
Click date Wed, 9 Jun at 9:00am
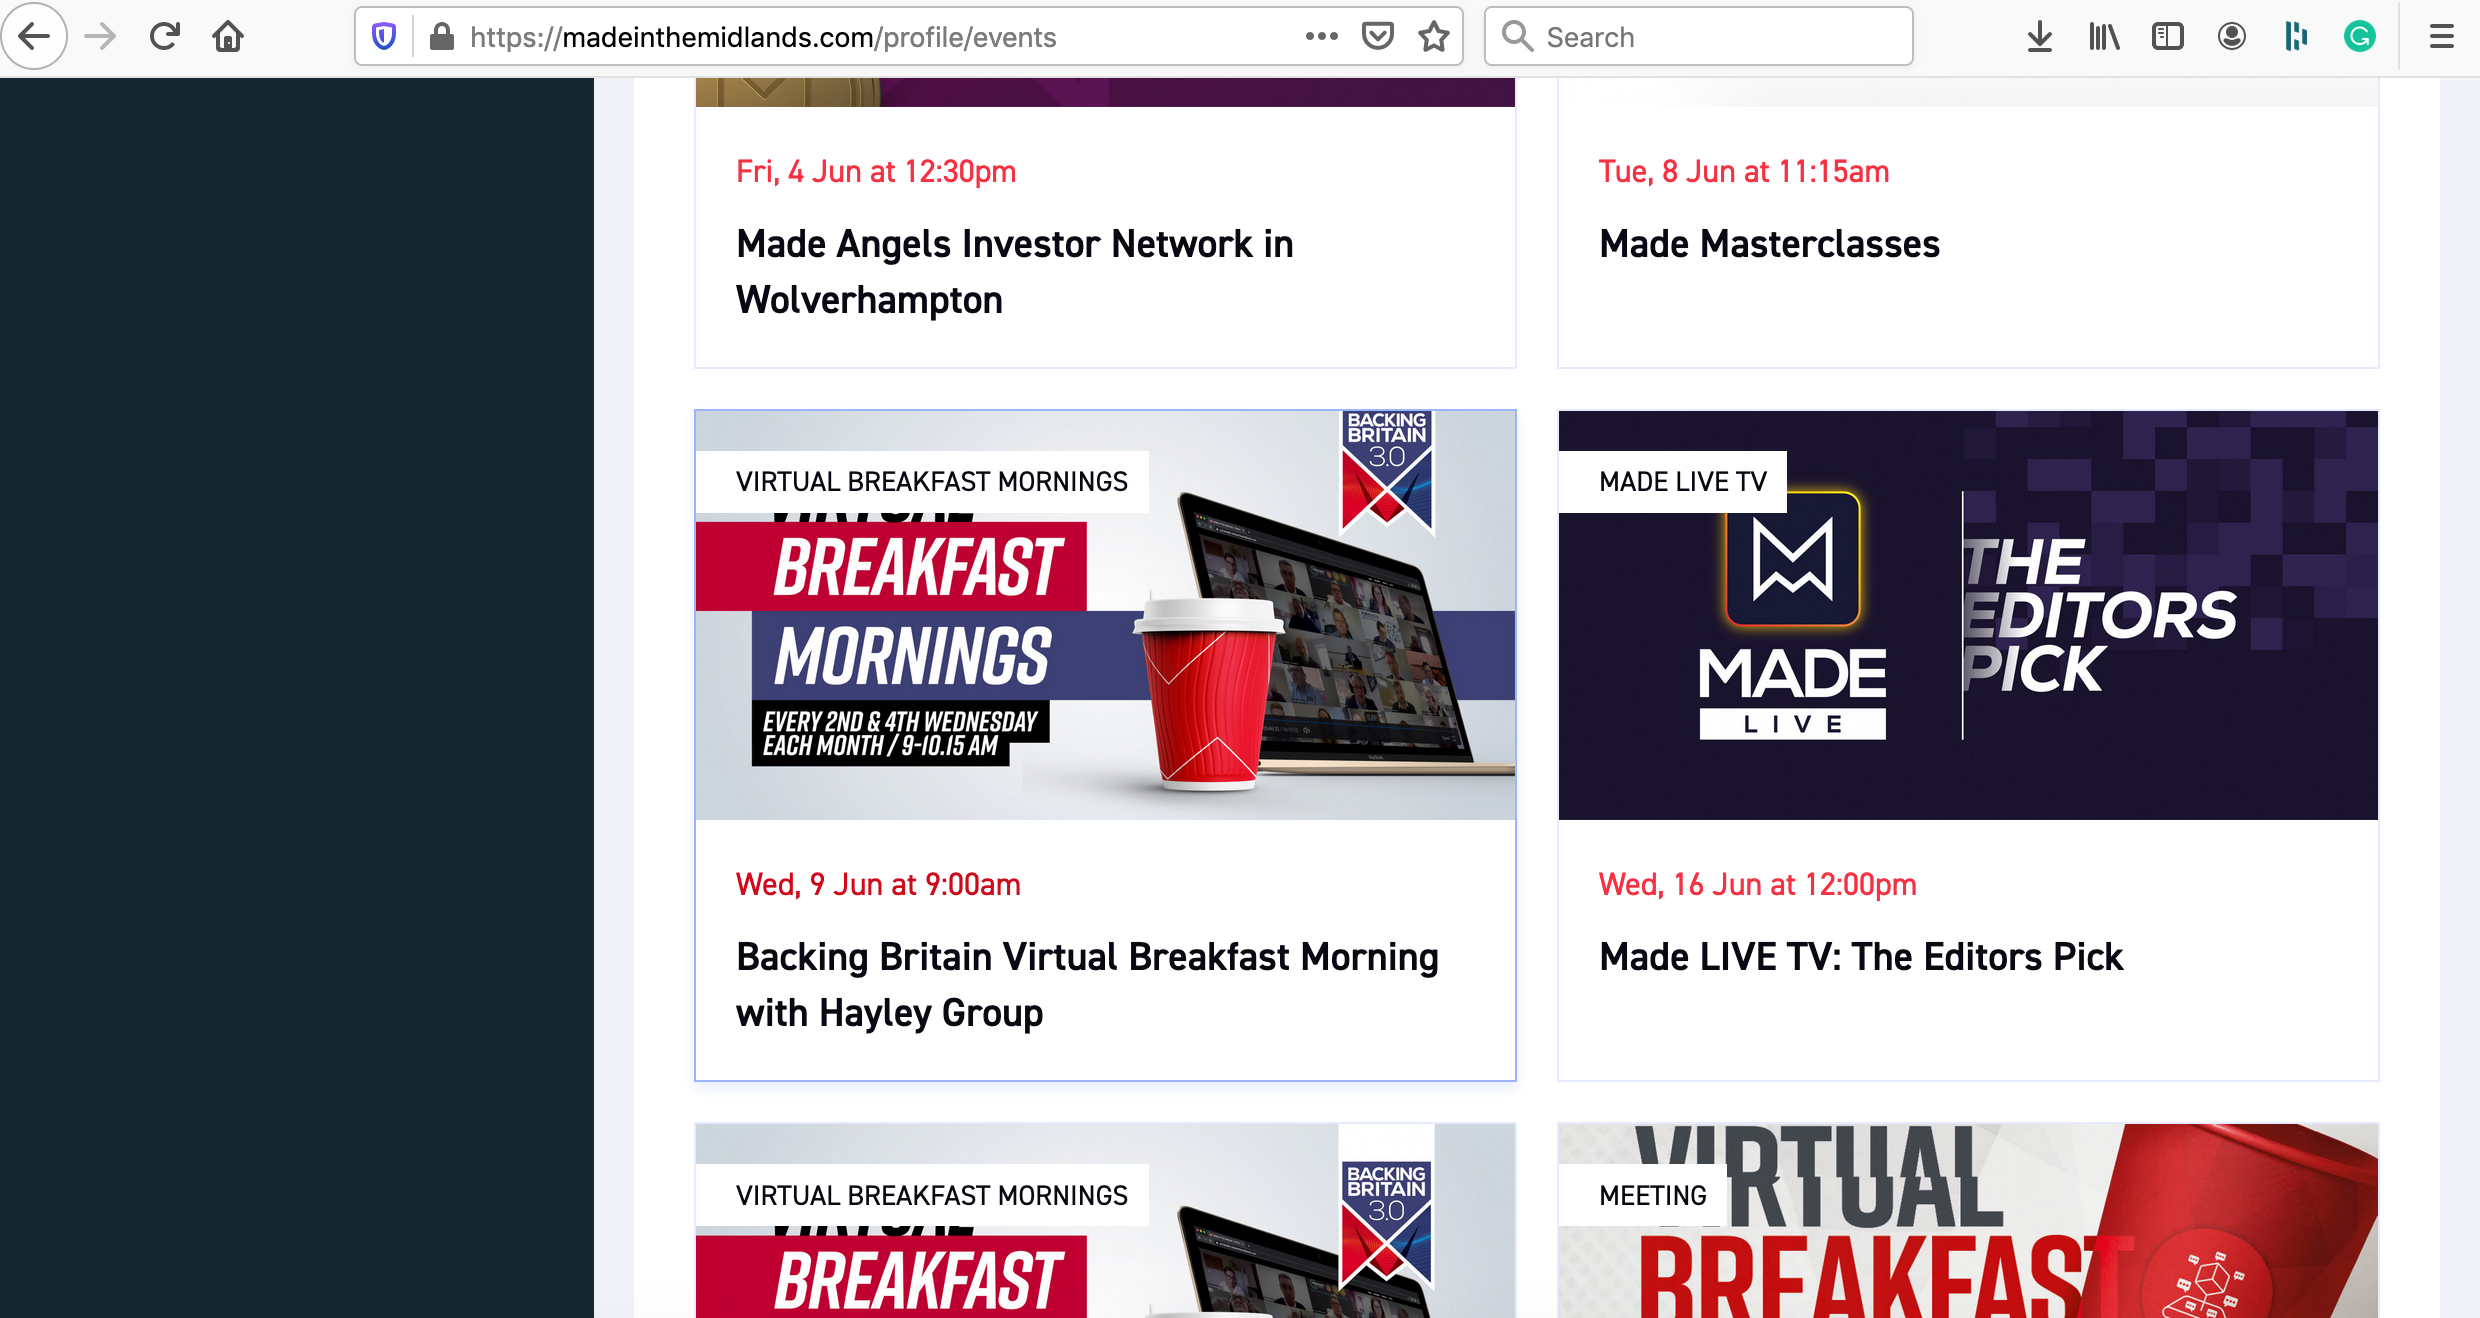click(x=878, y=884)
